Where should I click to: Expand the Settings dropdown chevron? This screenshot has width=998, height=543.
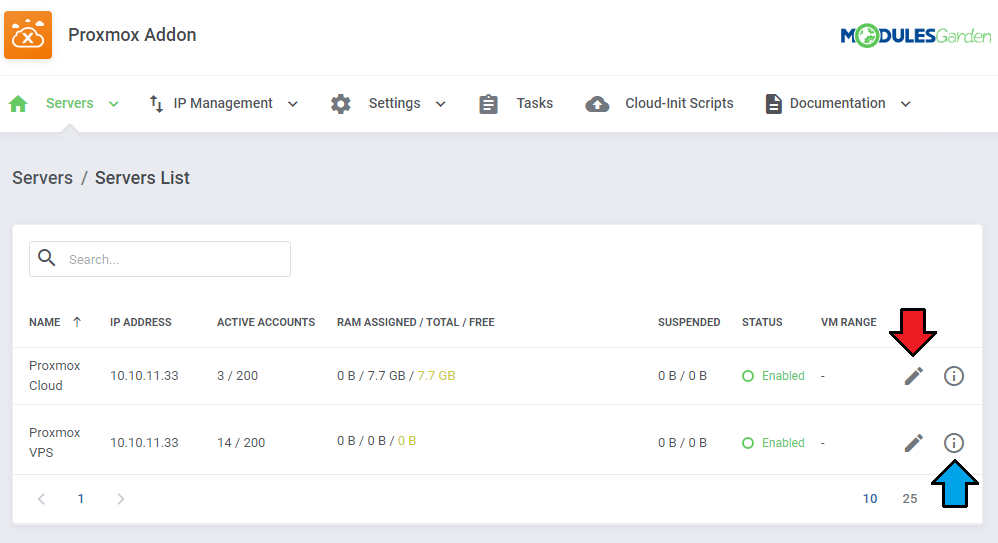pos(440,104)
